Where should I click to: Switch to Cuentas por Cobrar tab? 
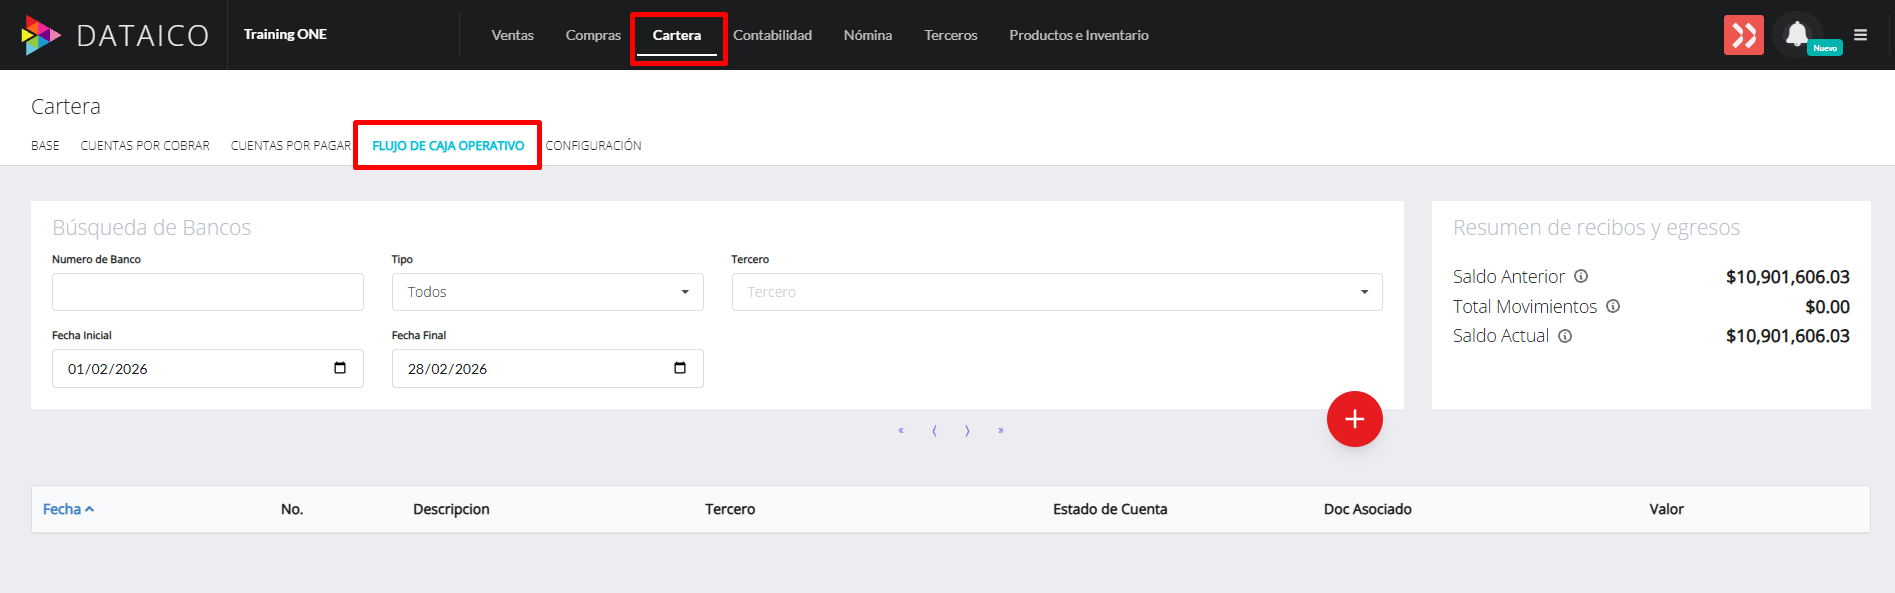pyautogui.click(x=145, y=146)
